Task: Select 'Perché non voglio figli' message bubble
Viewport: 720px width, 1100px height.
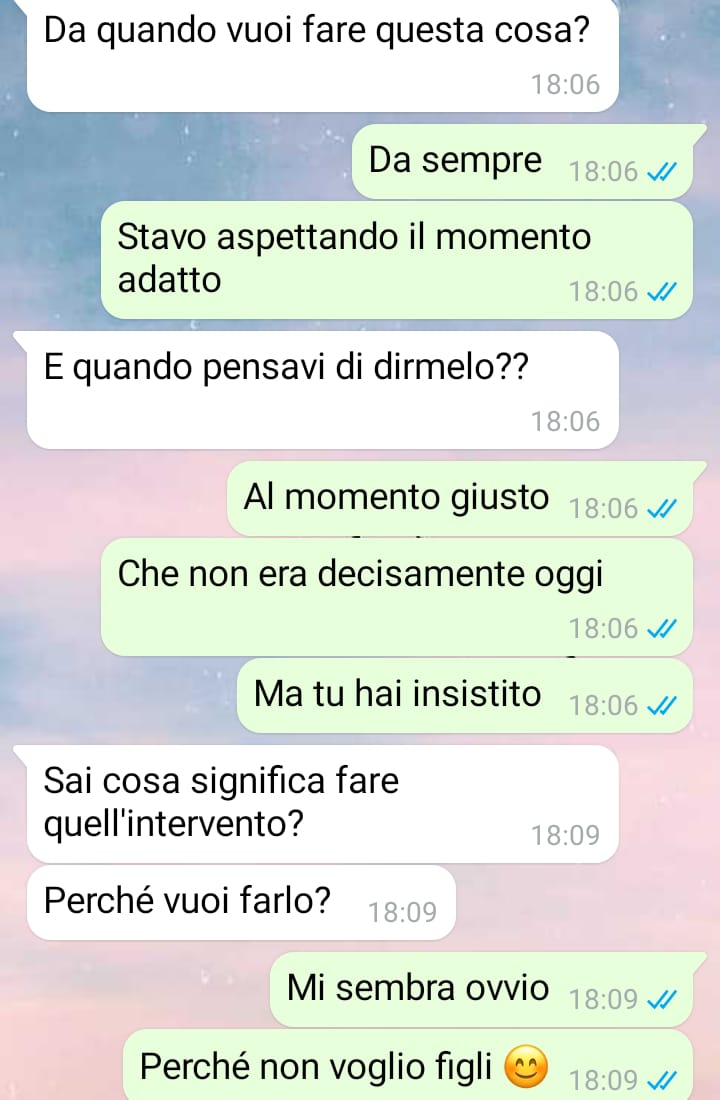Action: pyautogui.click(x=408, y=1065)
